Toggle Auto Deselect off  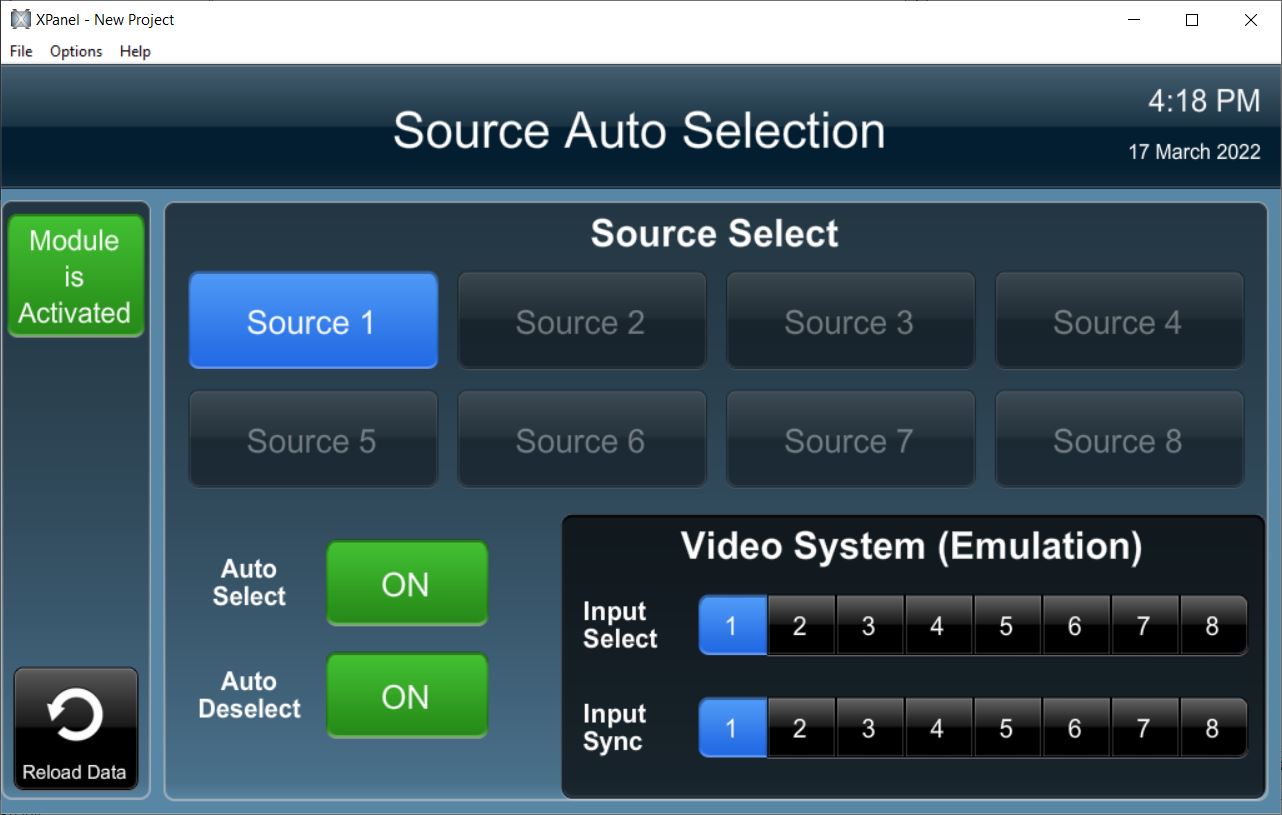pos(406,696)
